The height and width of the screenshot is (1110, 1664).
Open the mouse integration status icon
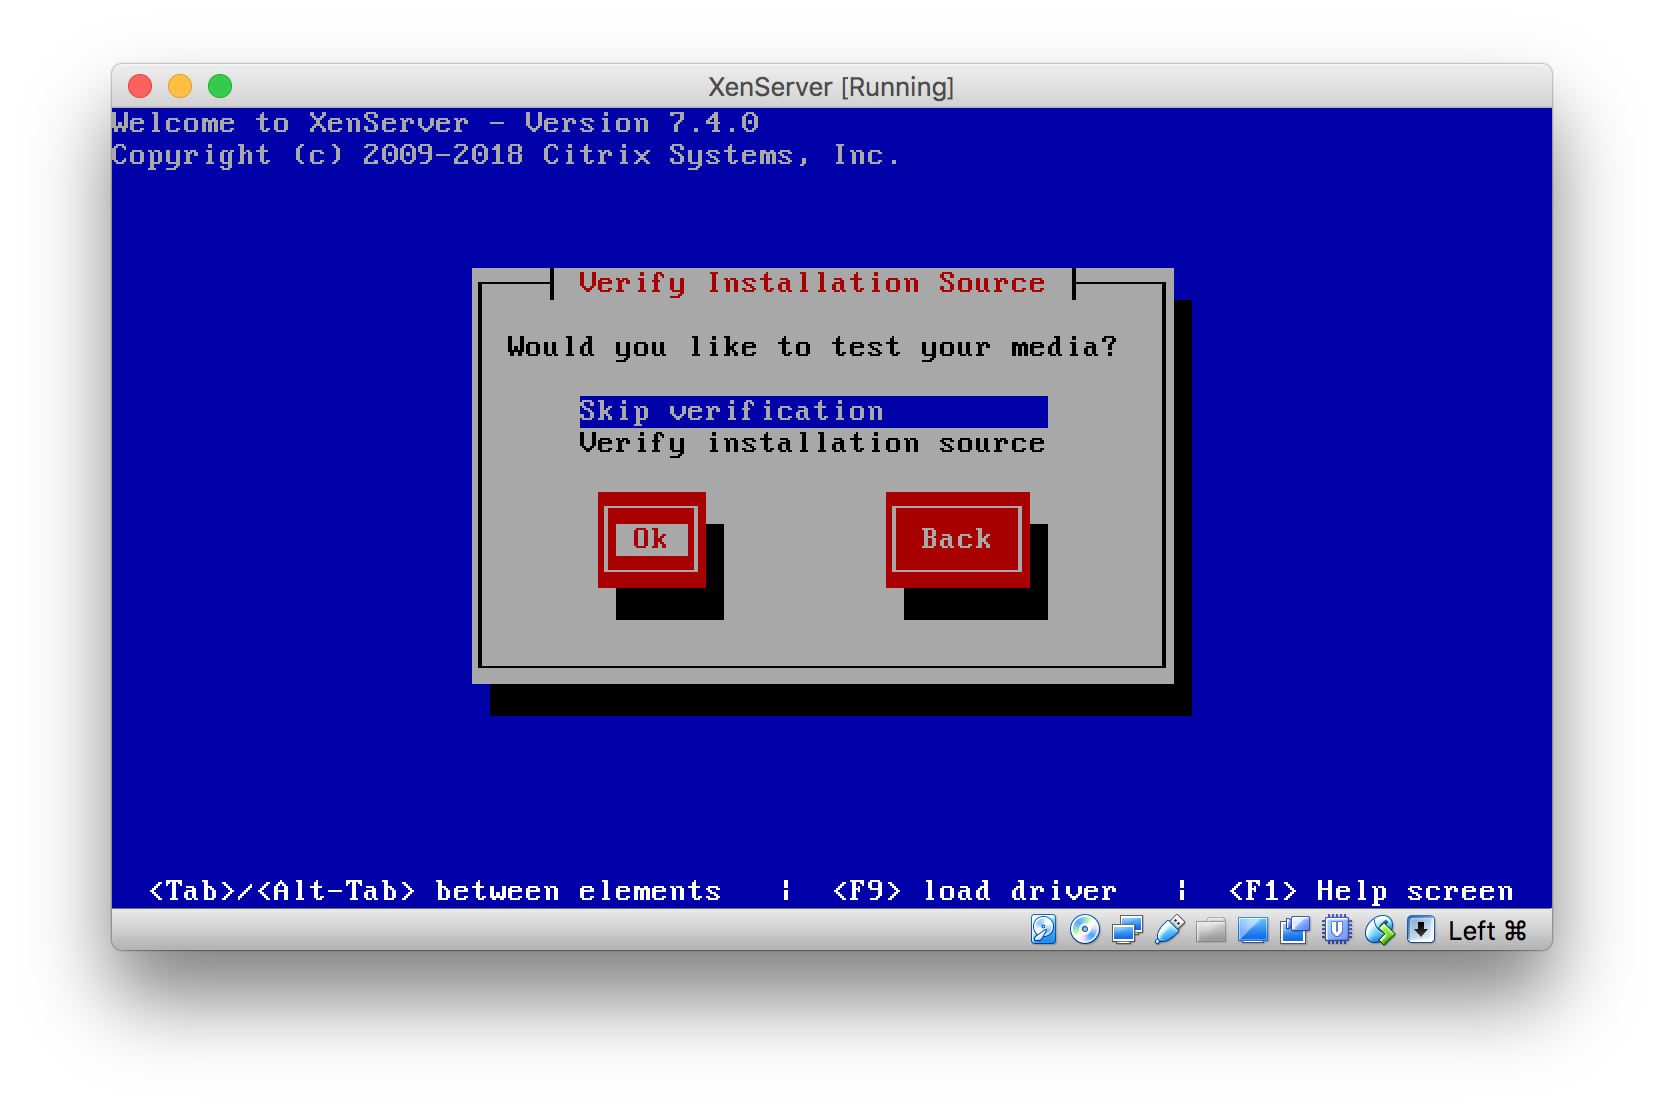1380,931
